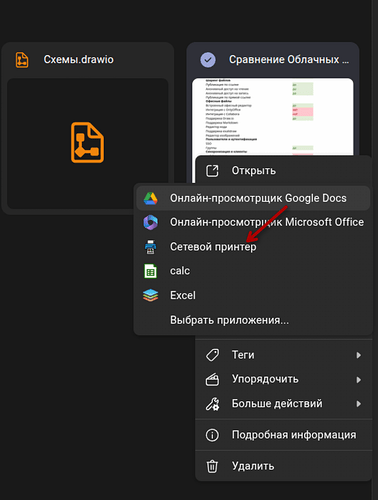Open file with Excel
Viewport: 378px width, 500px height.
coord(253,295)
